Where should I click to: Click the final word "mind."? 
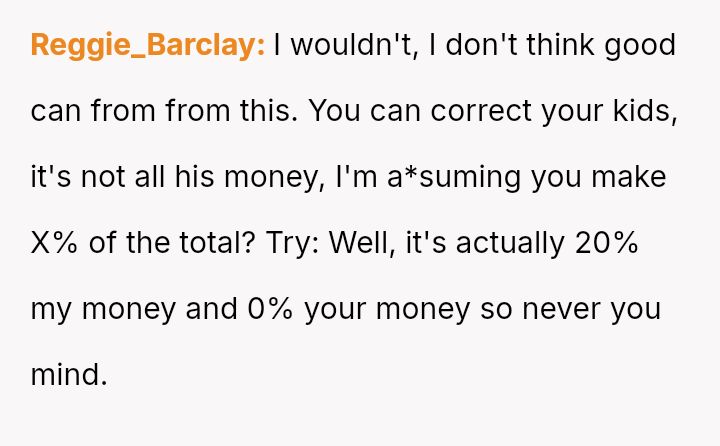pos(68,375)
